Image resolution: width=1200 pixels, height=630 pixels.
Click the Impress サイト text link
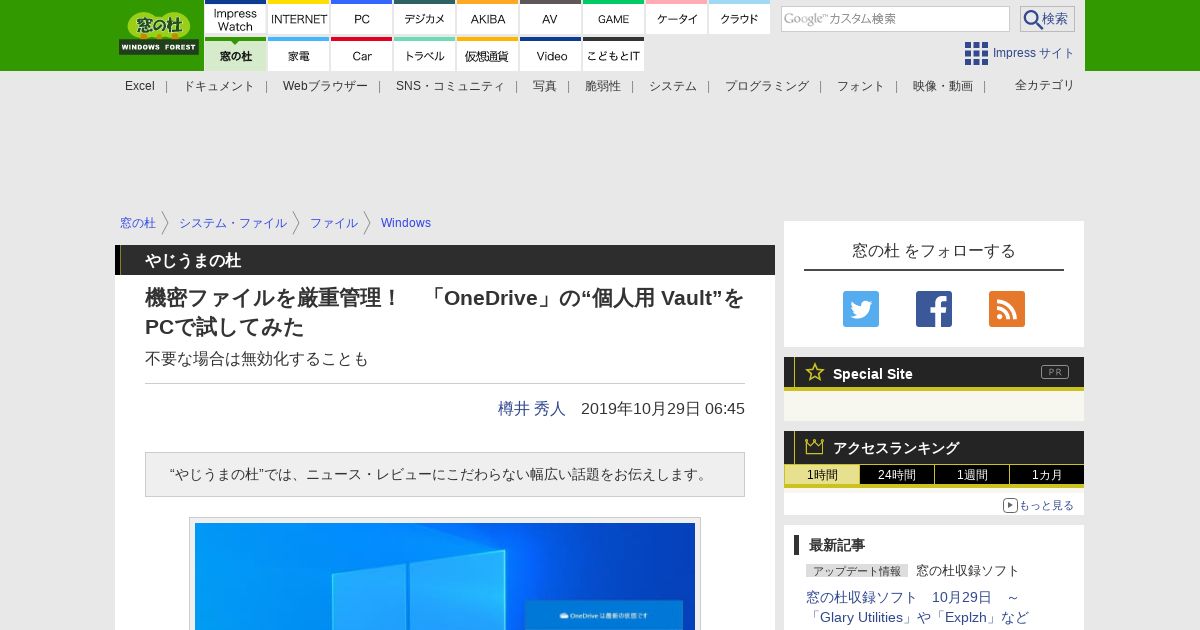point(1034,53)
